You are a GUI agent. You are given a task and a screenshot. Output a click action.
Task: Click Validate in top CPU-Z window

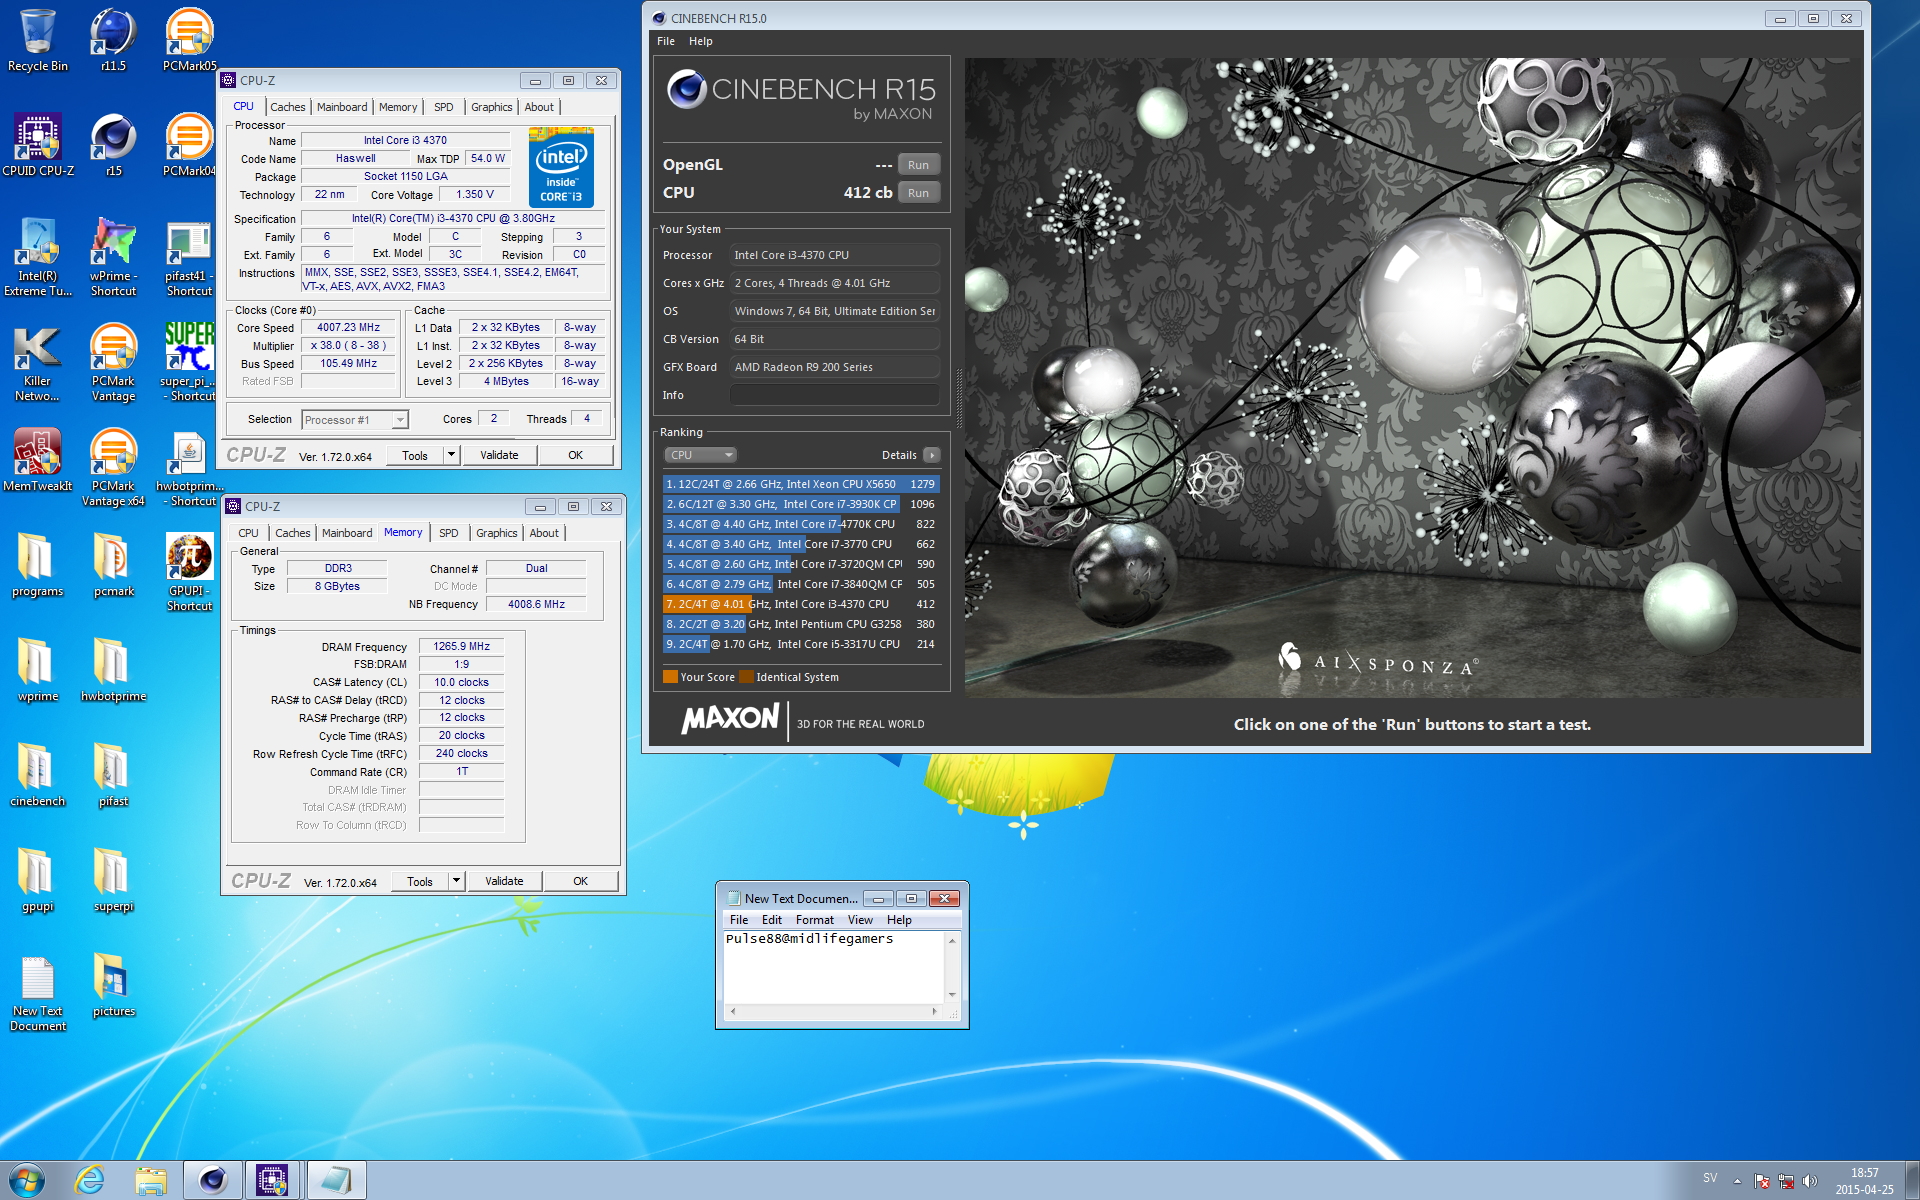pos(499,455)
